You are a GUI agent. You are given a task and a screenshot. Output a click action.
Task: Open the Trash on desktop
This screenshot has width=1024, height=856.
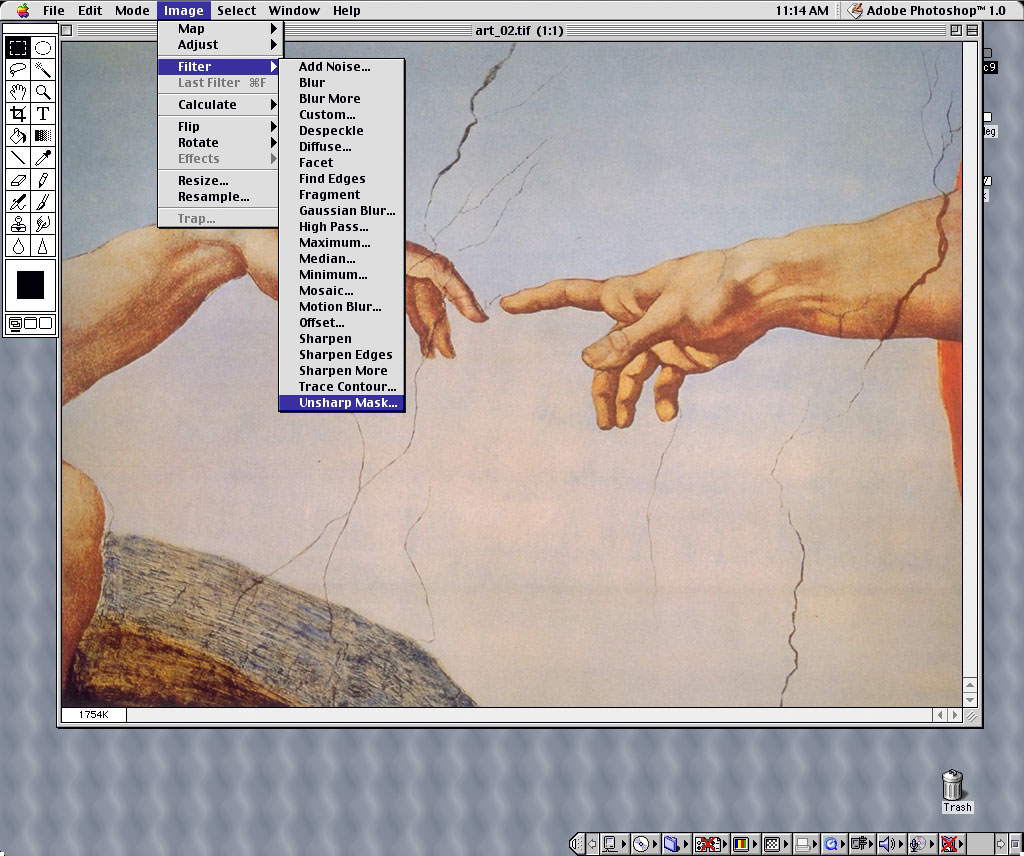pos(954,791)
